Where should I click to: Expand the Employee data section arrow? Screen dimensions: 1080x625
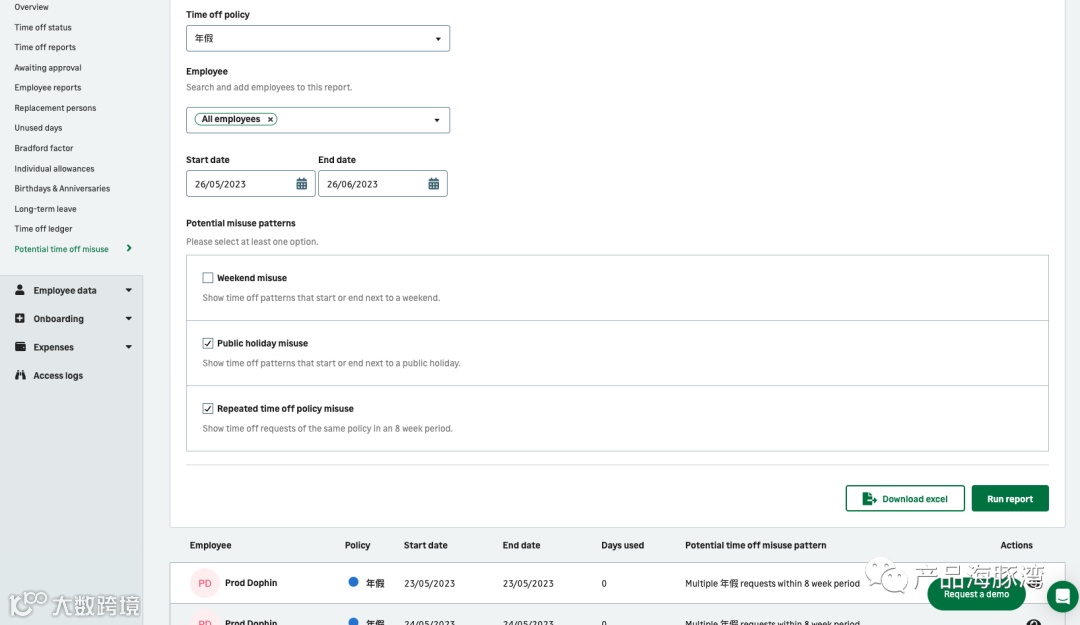point(128,290)
